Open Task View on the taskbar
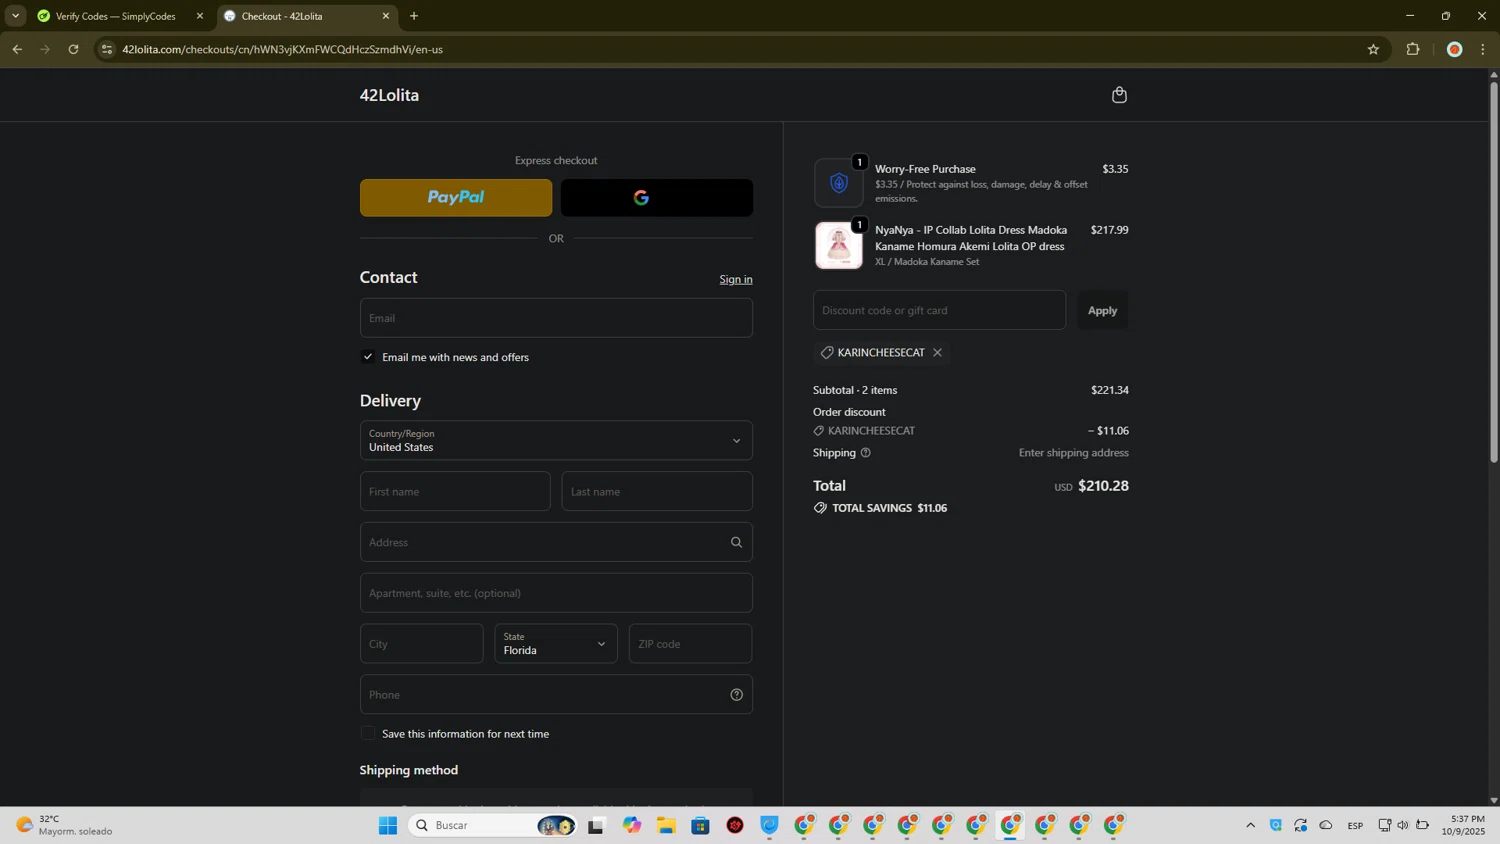This screenshot has width=1500, height=844. 596,825
